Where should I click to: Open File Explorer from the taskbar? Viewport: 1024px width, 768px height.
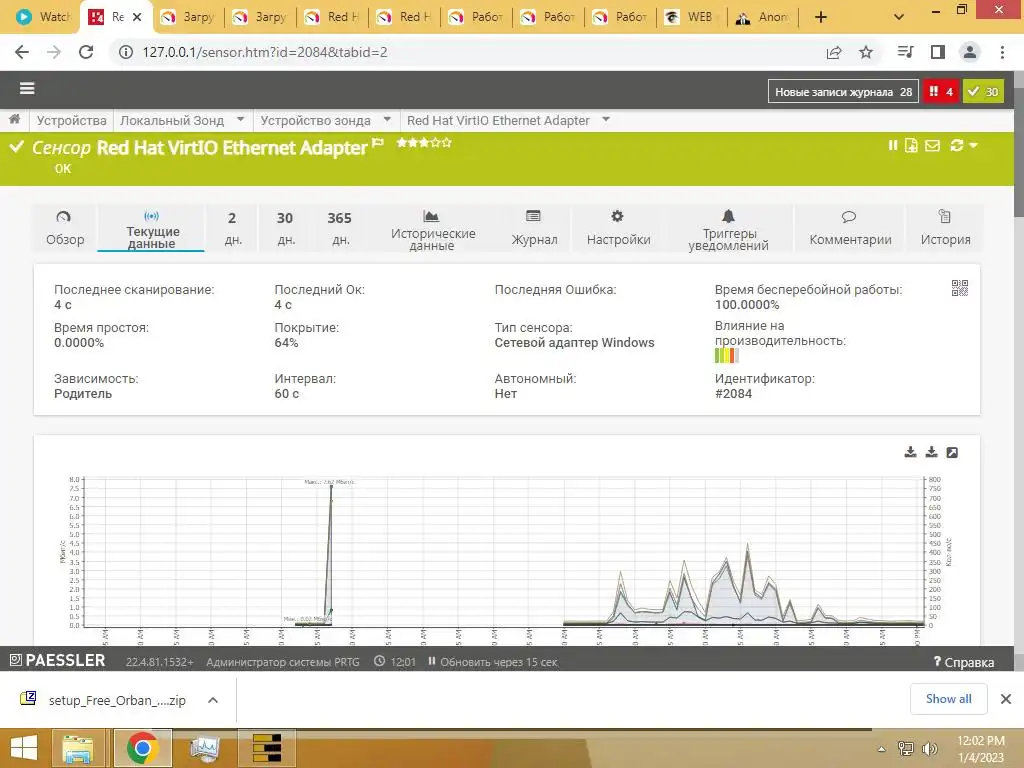(x=78, y=748)
